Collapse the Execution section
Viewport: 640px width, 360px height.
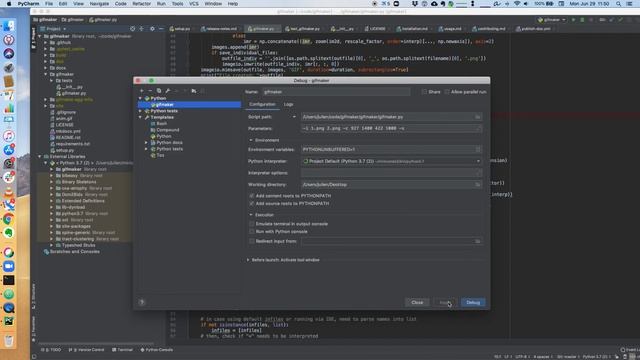pyautogui.click(x=251, y=215)
